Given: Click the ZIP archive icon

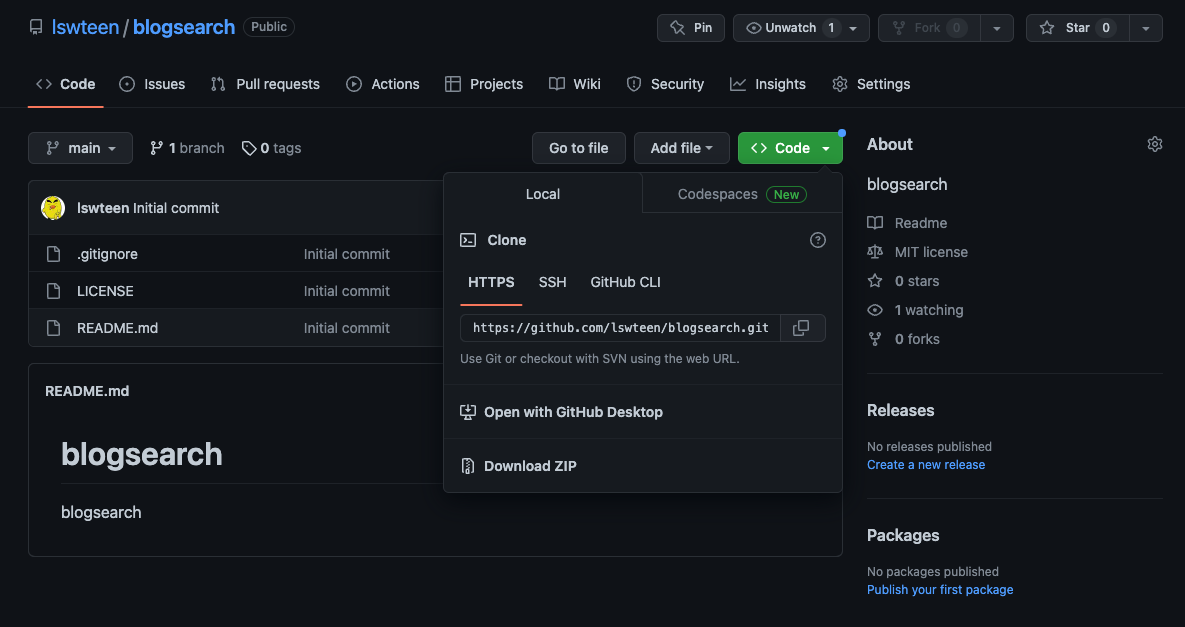Looking at the screenshot, I should pyautogui.click(x=468, y=466).
